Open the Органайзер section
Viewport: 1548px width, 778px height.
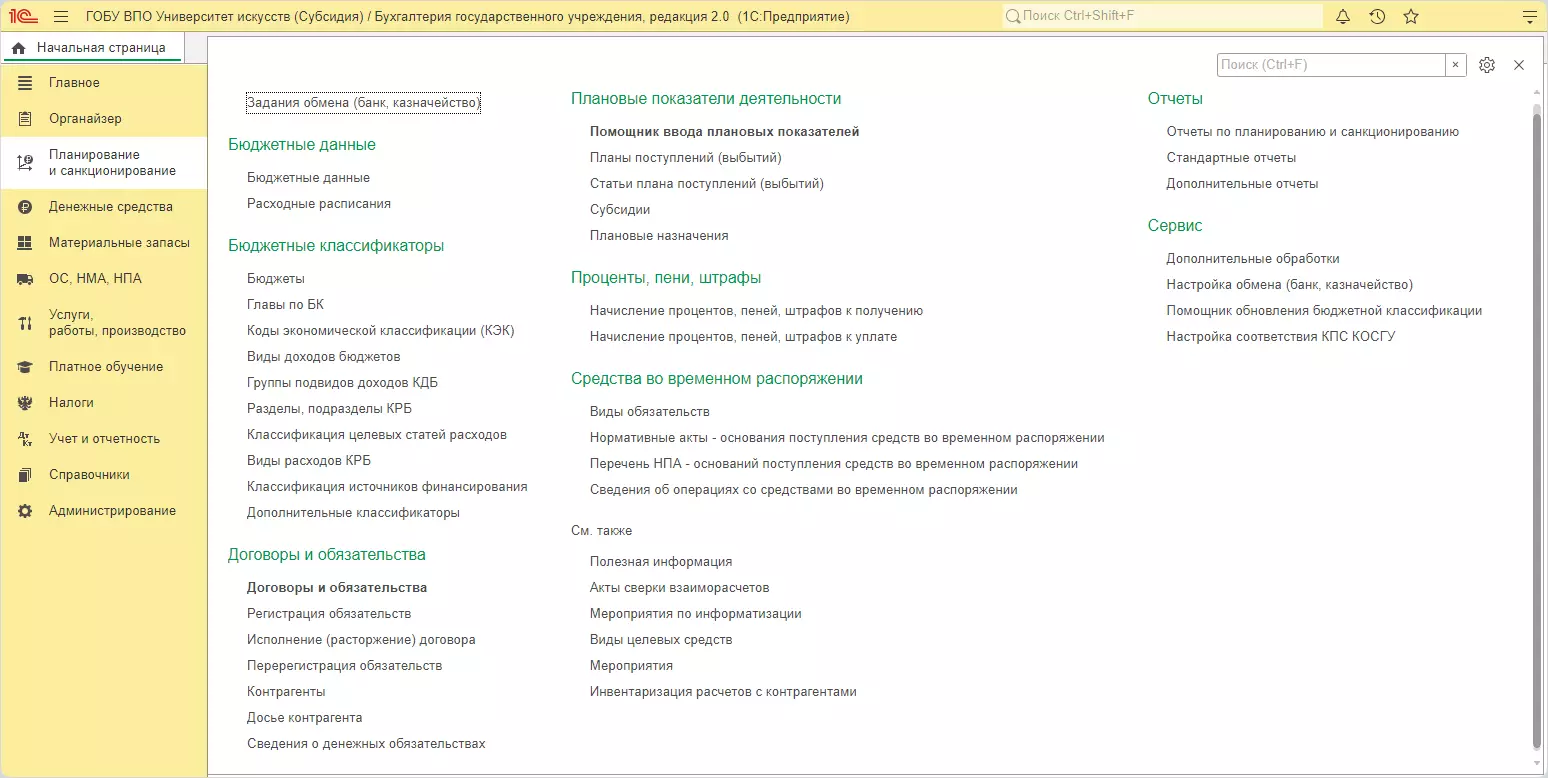(104, 119)
